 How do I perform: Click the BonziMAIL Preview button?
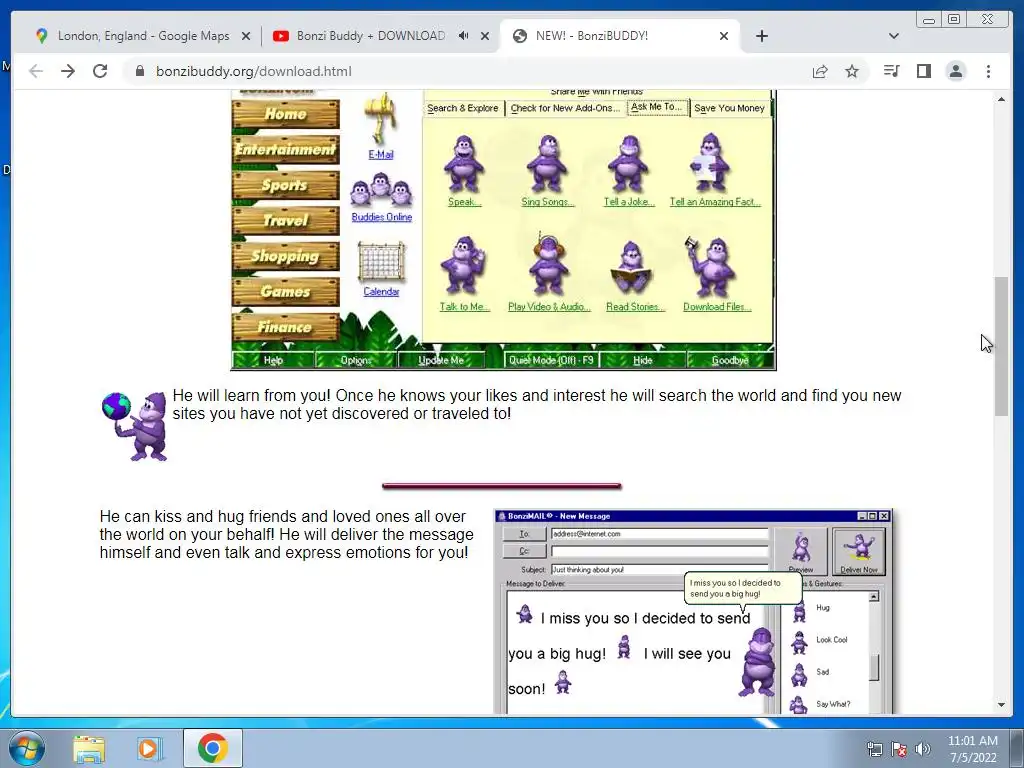click(x=801, y=551)
